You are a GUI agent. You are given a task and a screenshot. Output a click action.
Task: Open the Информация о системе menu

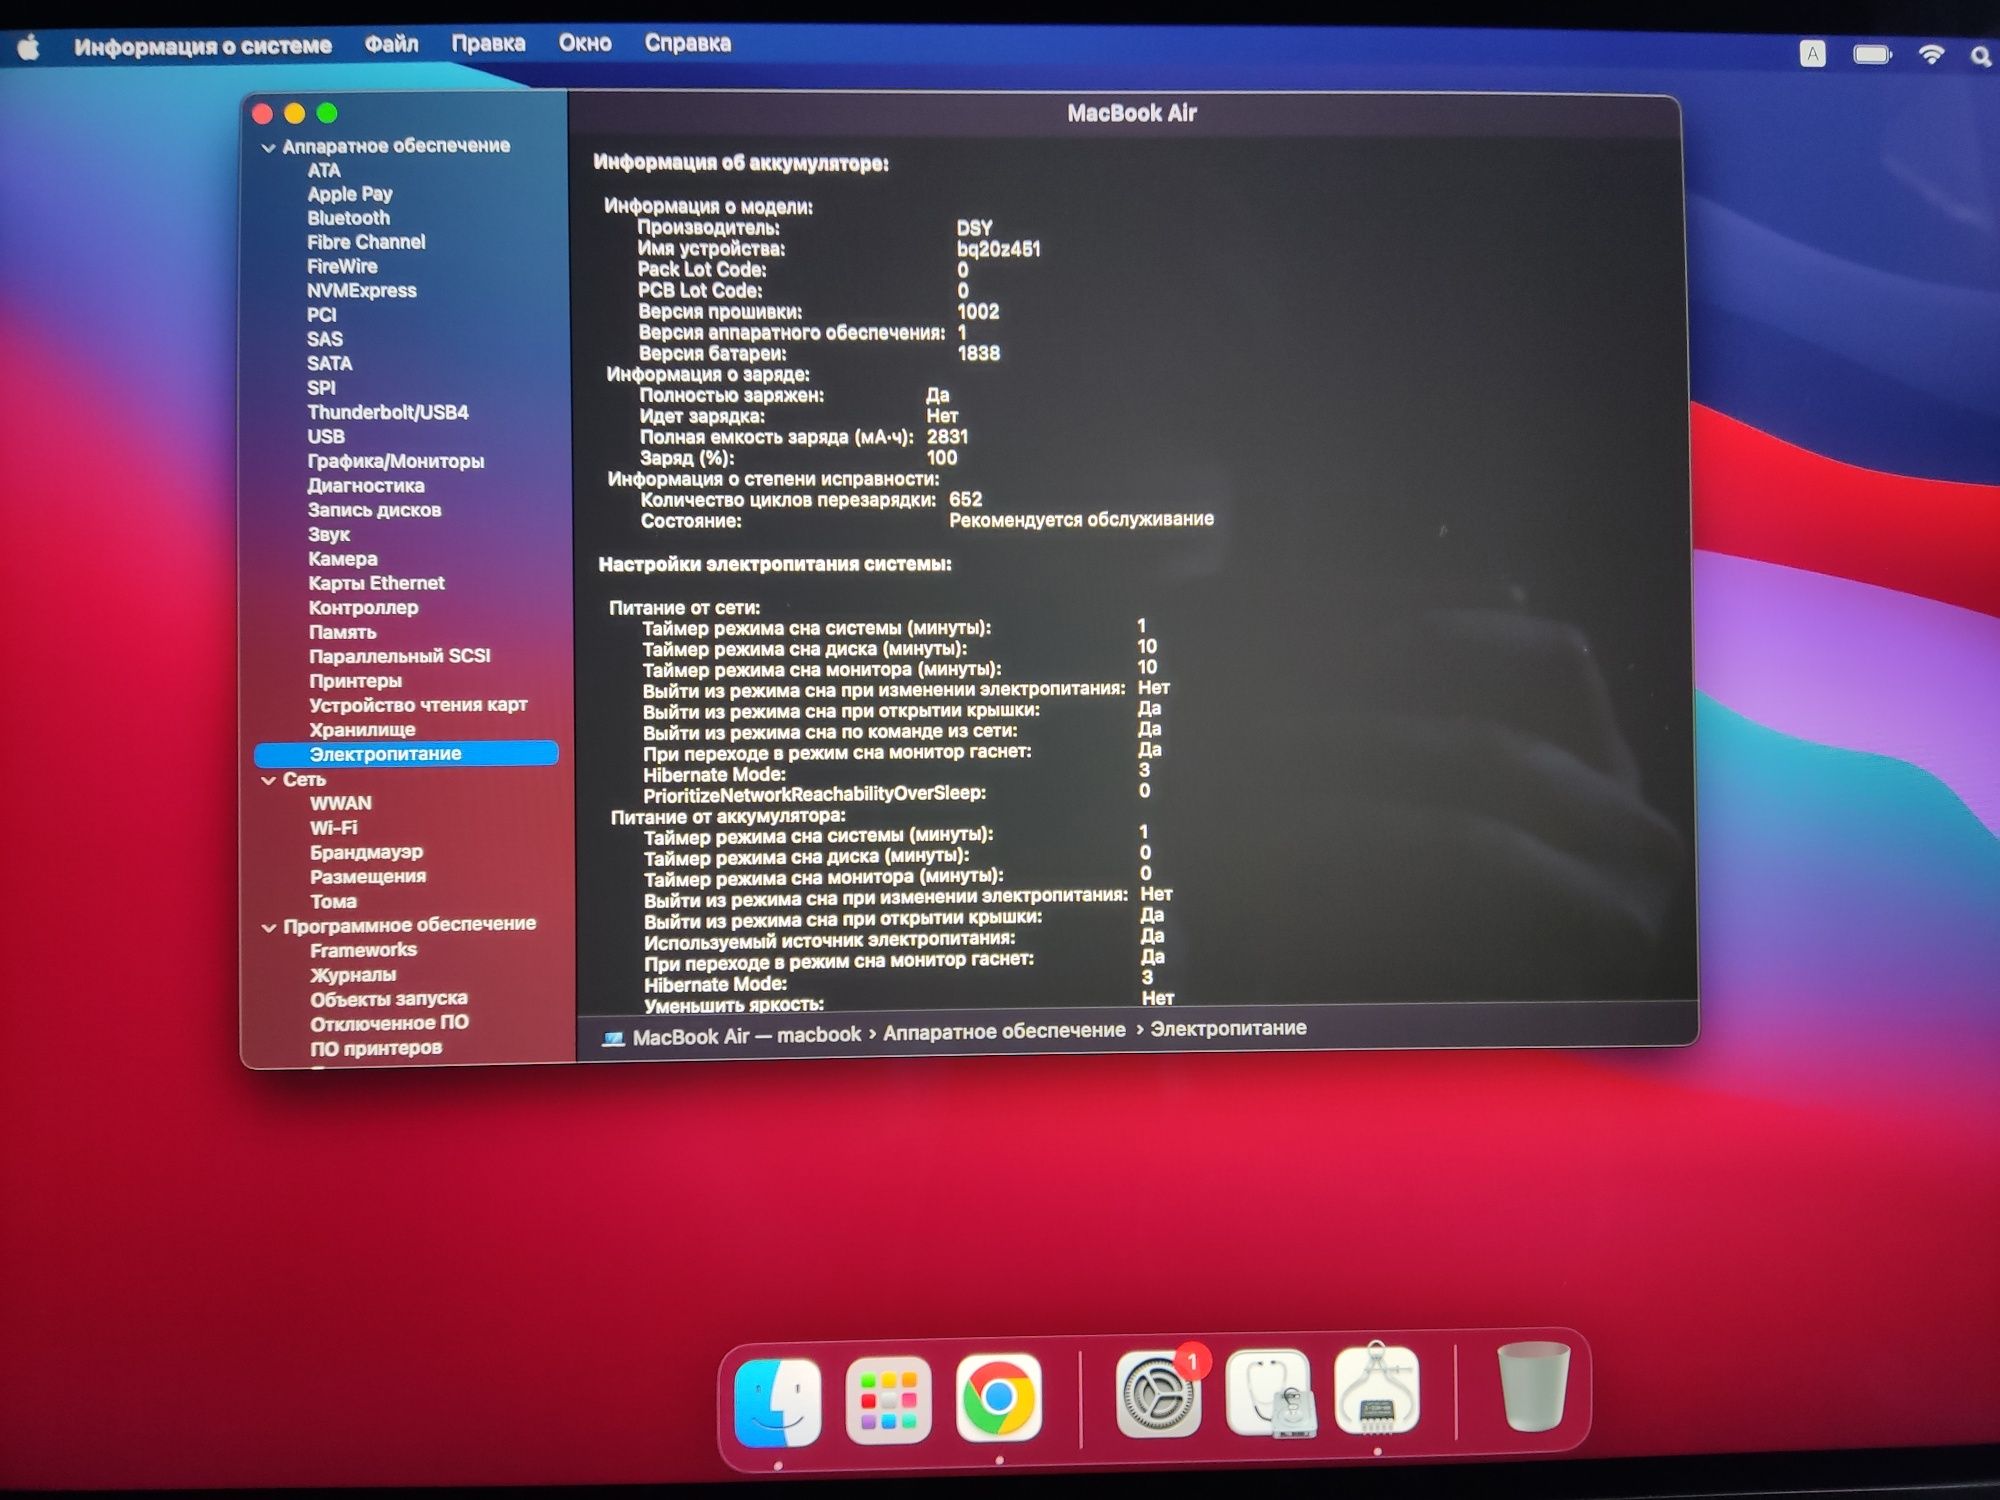pyautogui.click(x=203, y=46)
